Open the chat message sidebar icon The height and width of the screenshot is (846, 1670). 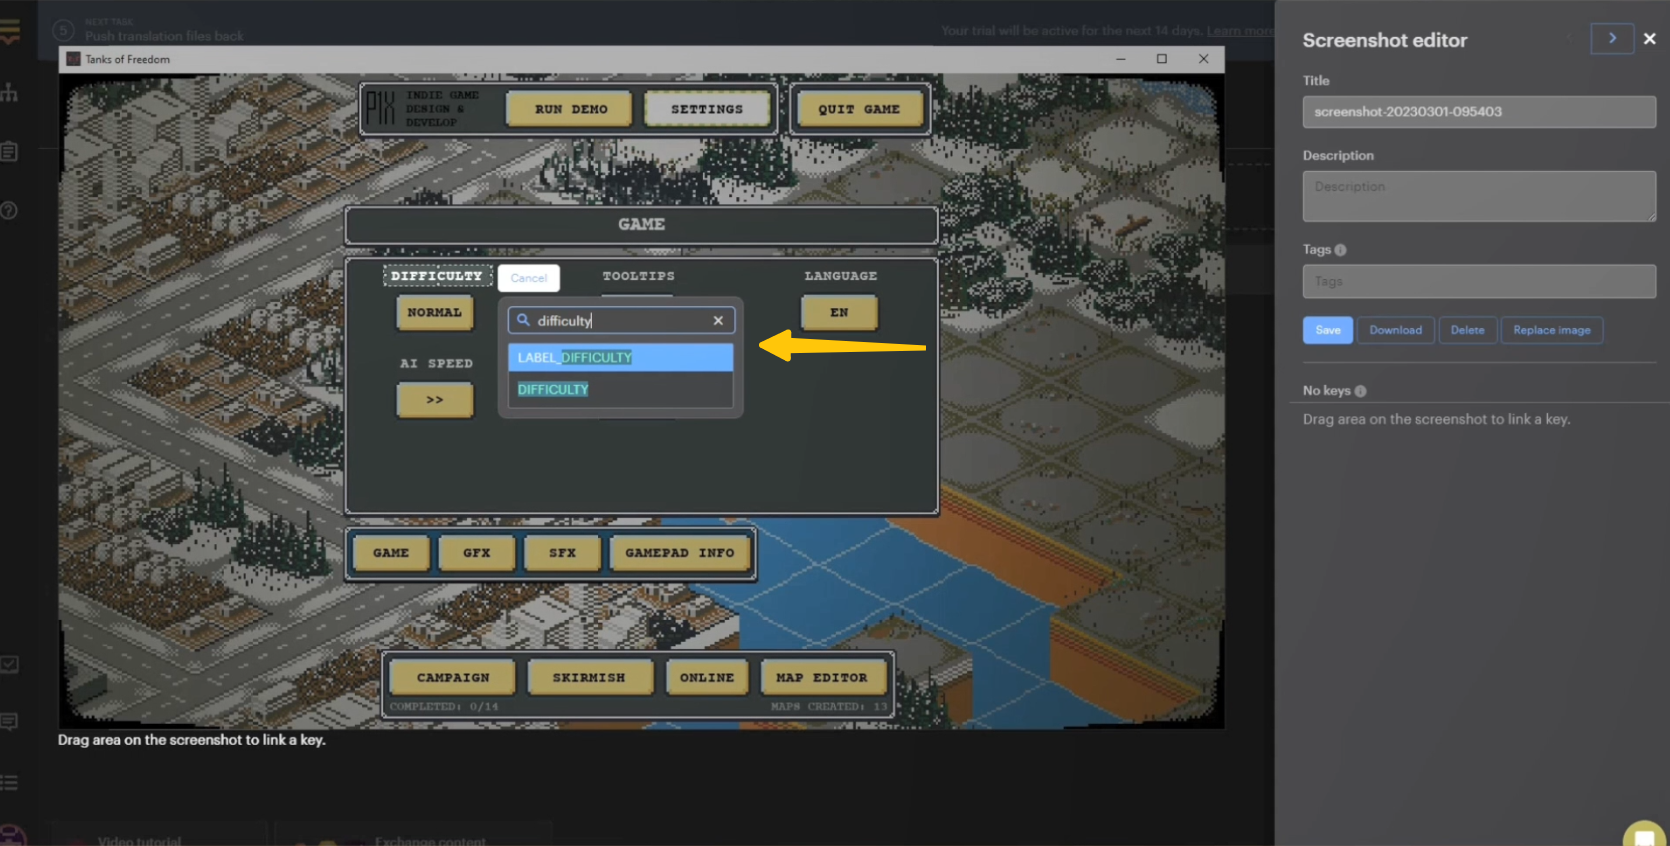(9, 721)
